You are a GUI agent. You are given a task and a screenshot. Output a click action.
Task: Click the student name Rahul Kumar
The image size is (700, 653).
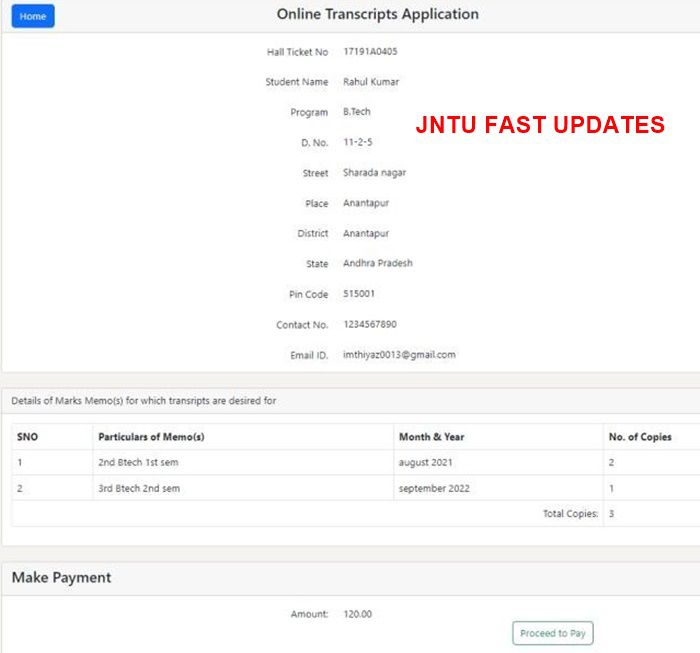coord(370,82)
